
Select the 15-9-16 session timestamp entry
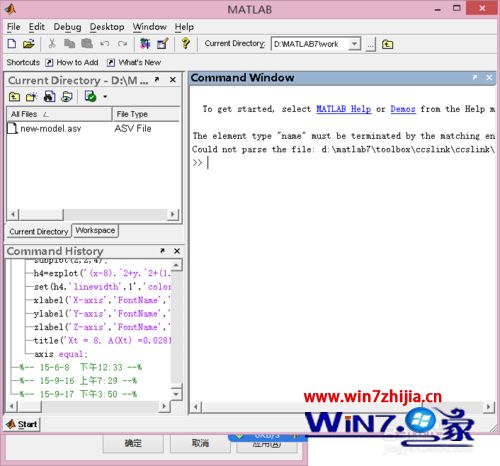(x=78, y=381)
